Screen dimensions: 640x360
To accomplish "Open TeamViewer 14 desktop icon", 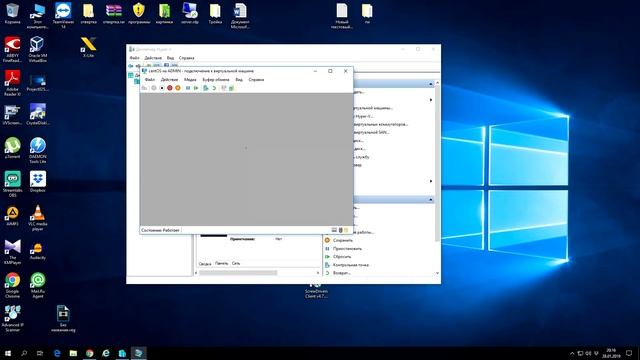I will (63, 16).
